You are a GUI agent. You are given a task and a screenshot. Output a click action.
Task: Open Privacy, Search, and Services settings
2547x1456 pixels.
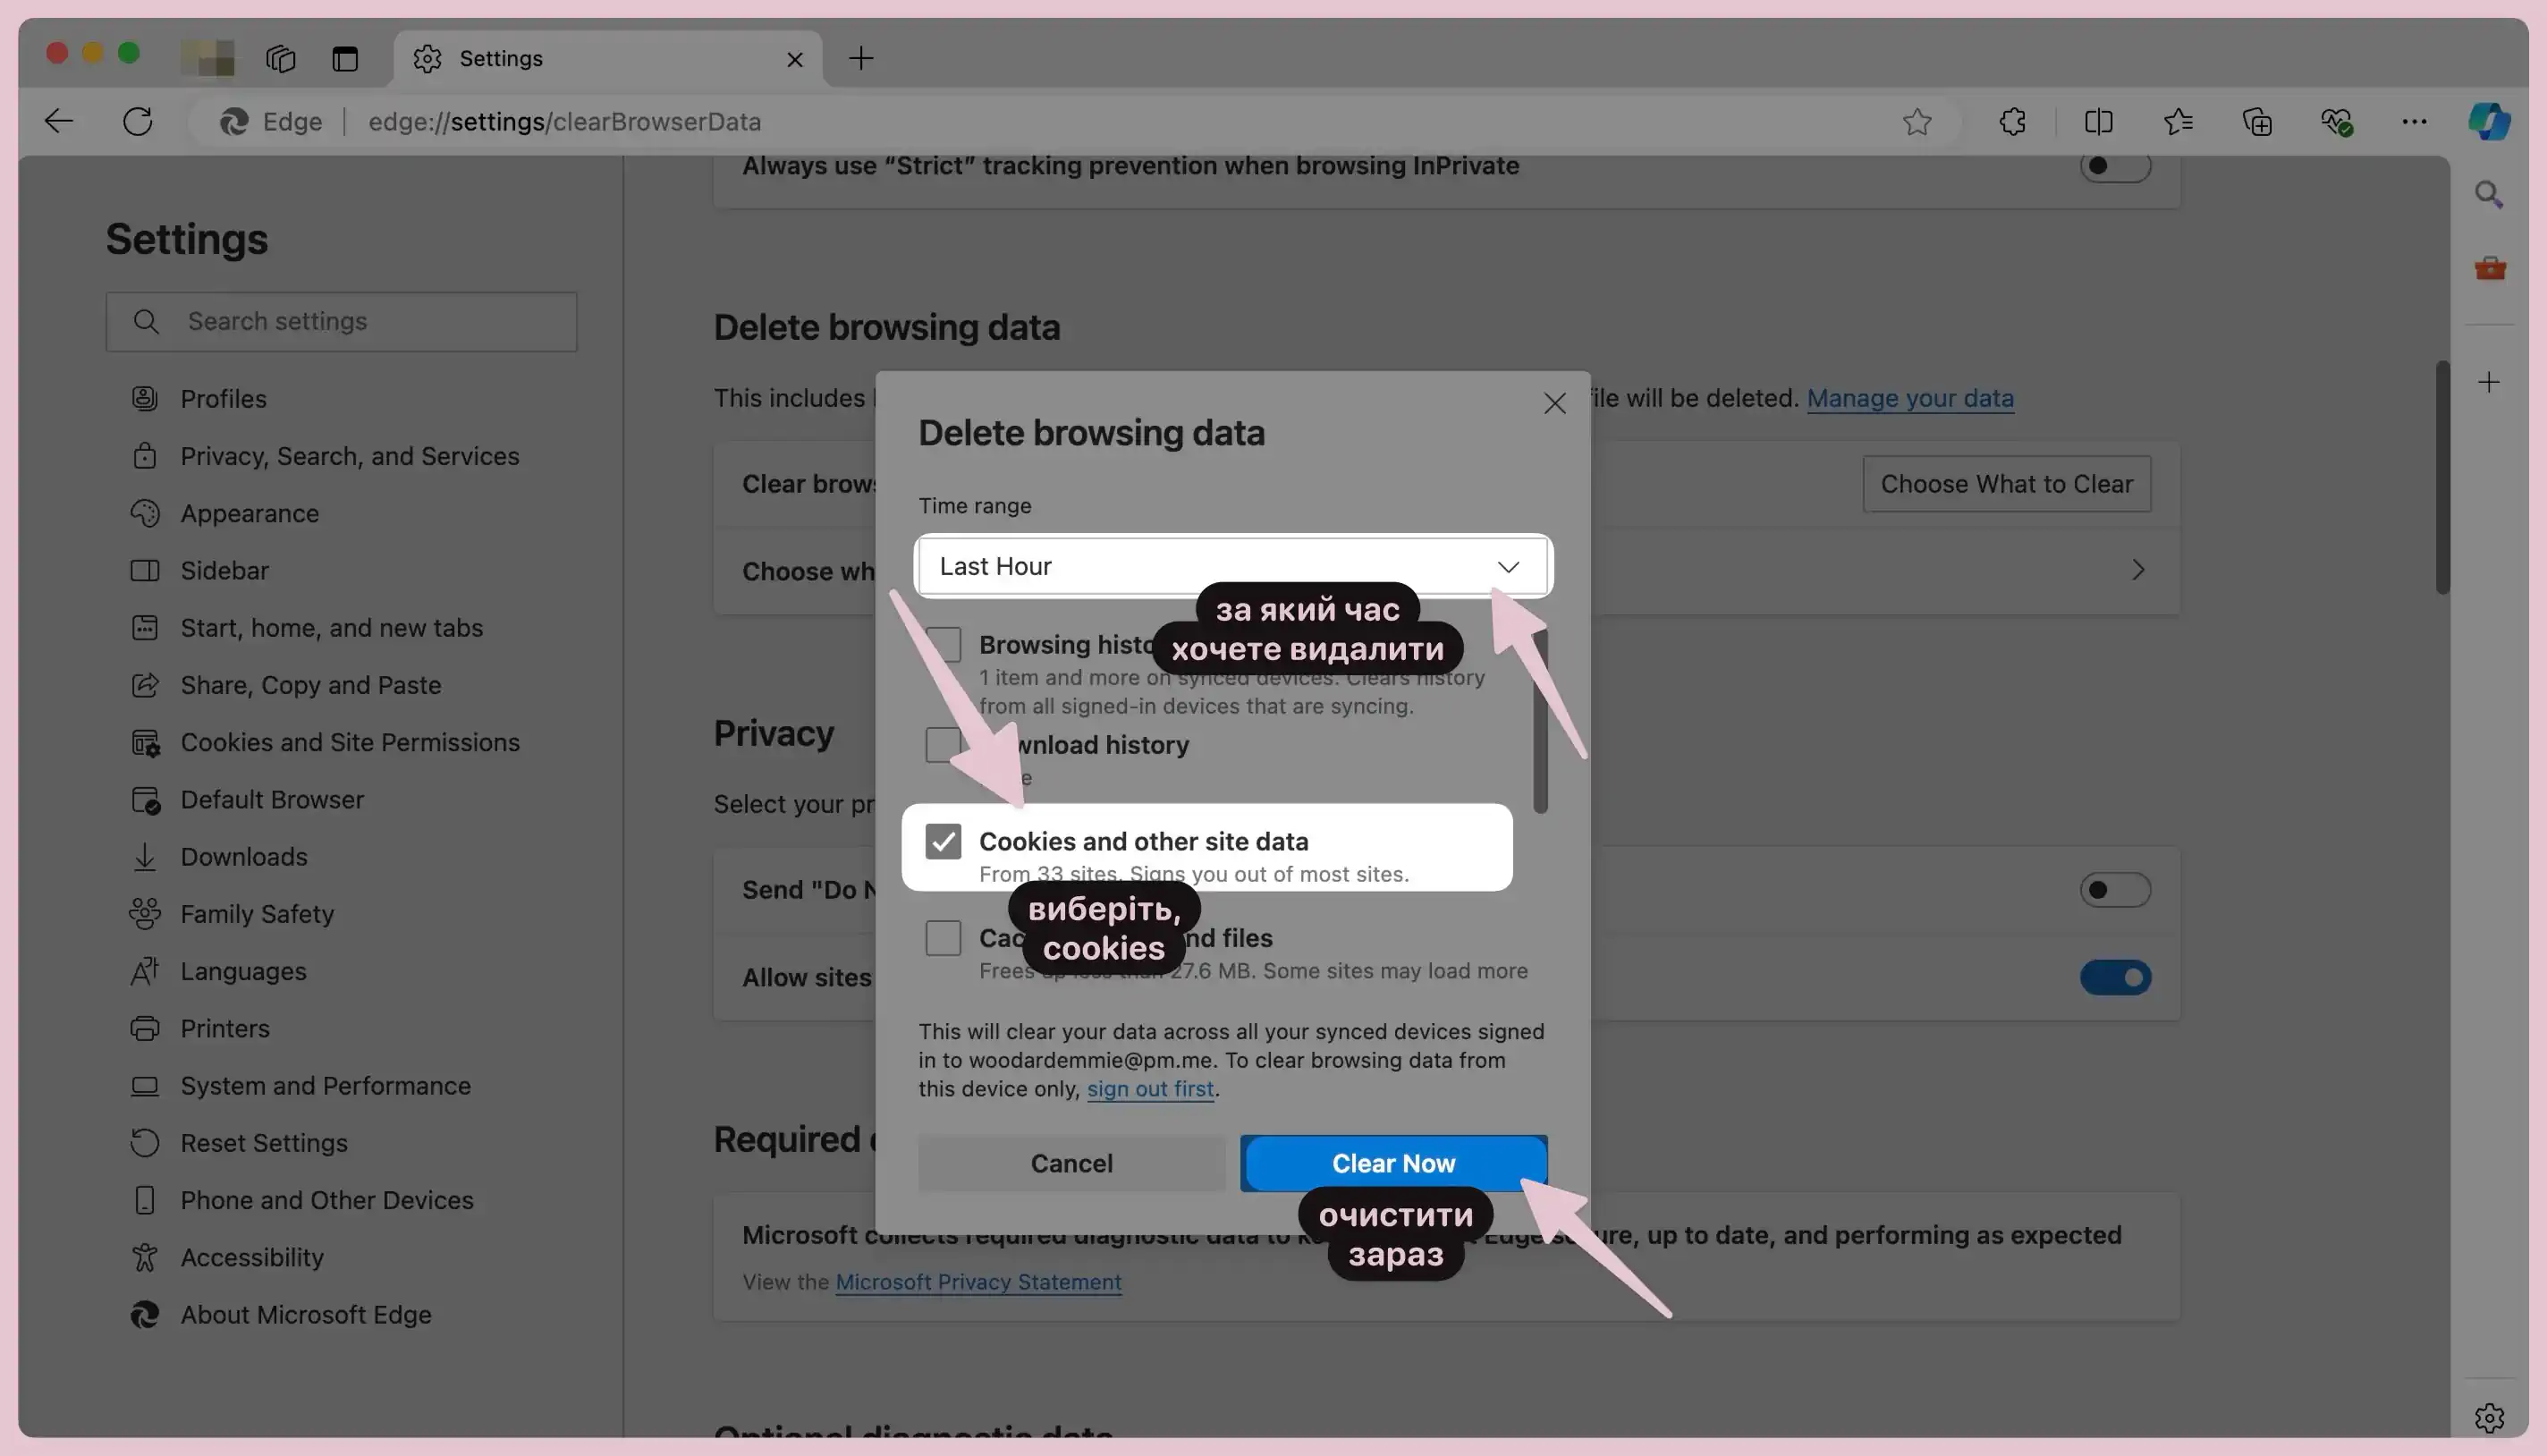(x=350, y=455)
